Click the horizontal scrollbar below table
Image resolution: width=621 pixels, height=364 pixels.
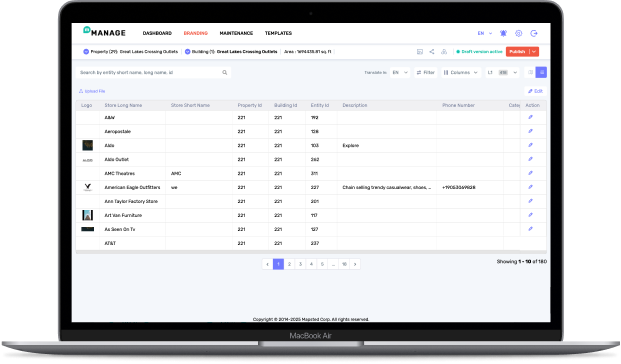click(311, 252)
